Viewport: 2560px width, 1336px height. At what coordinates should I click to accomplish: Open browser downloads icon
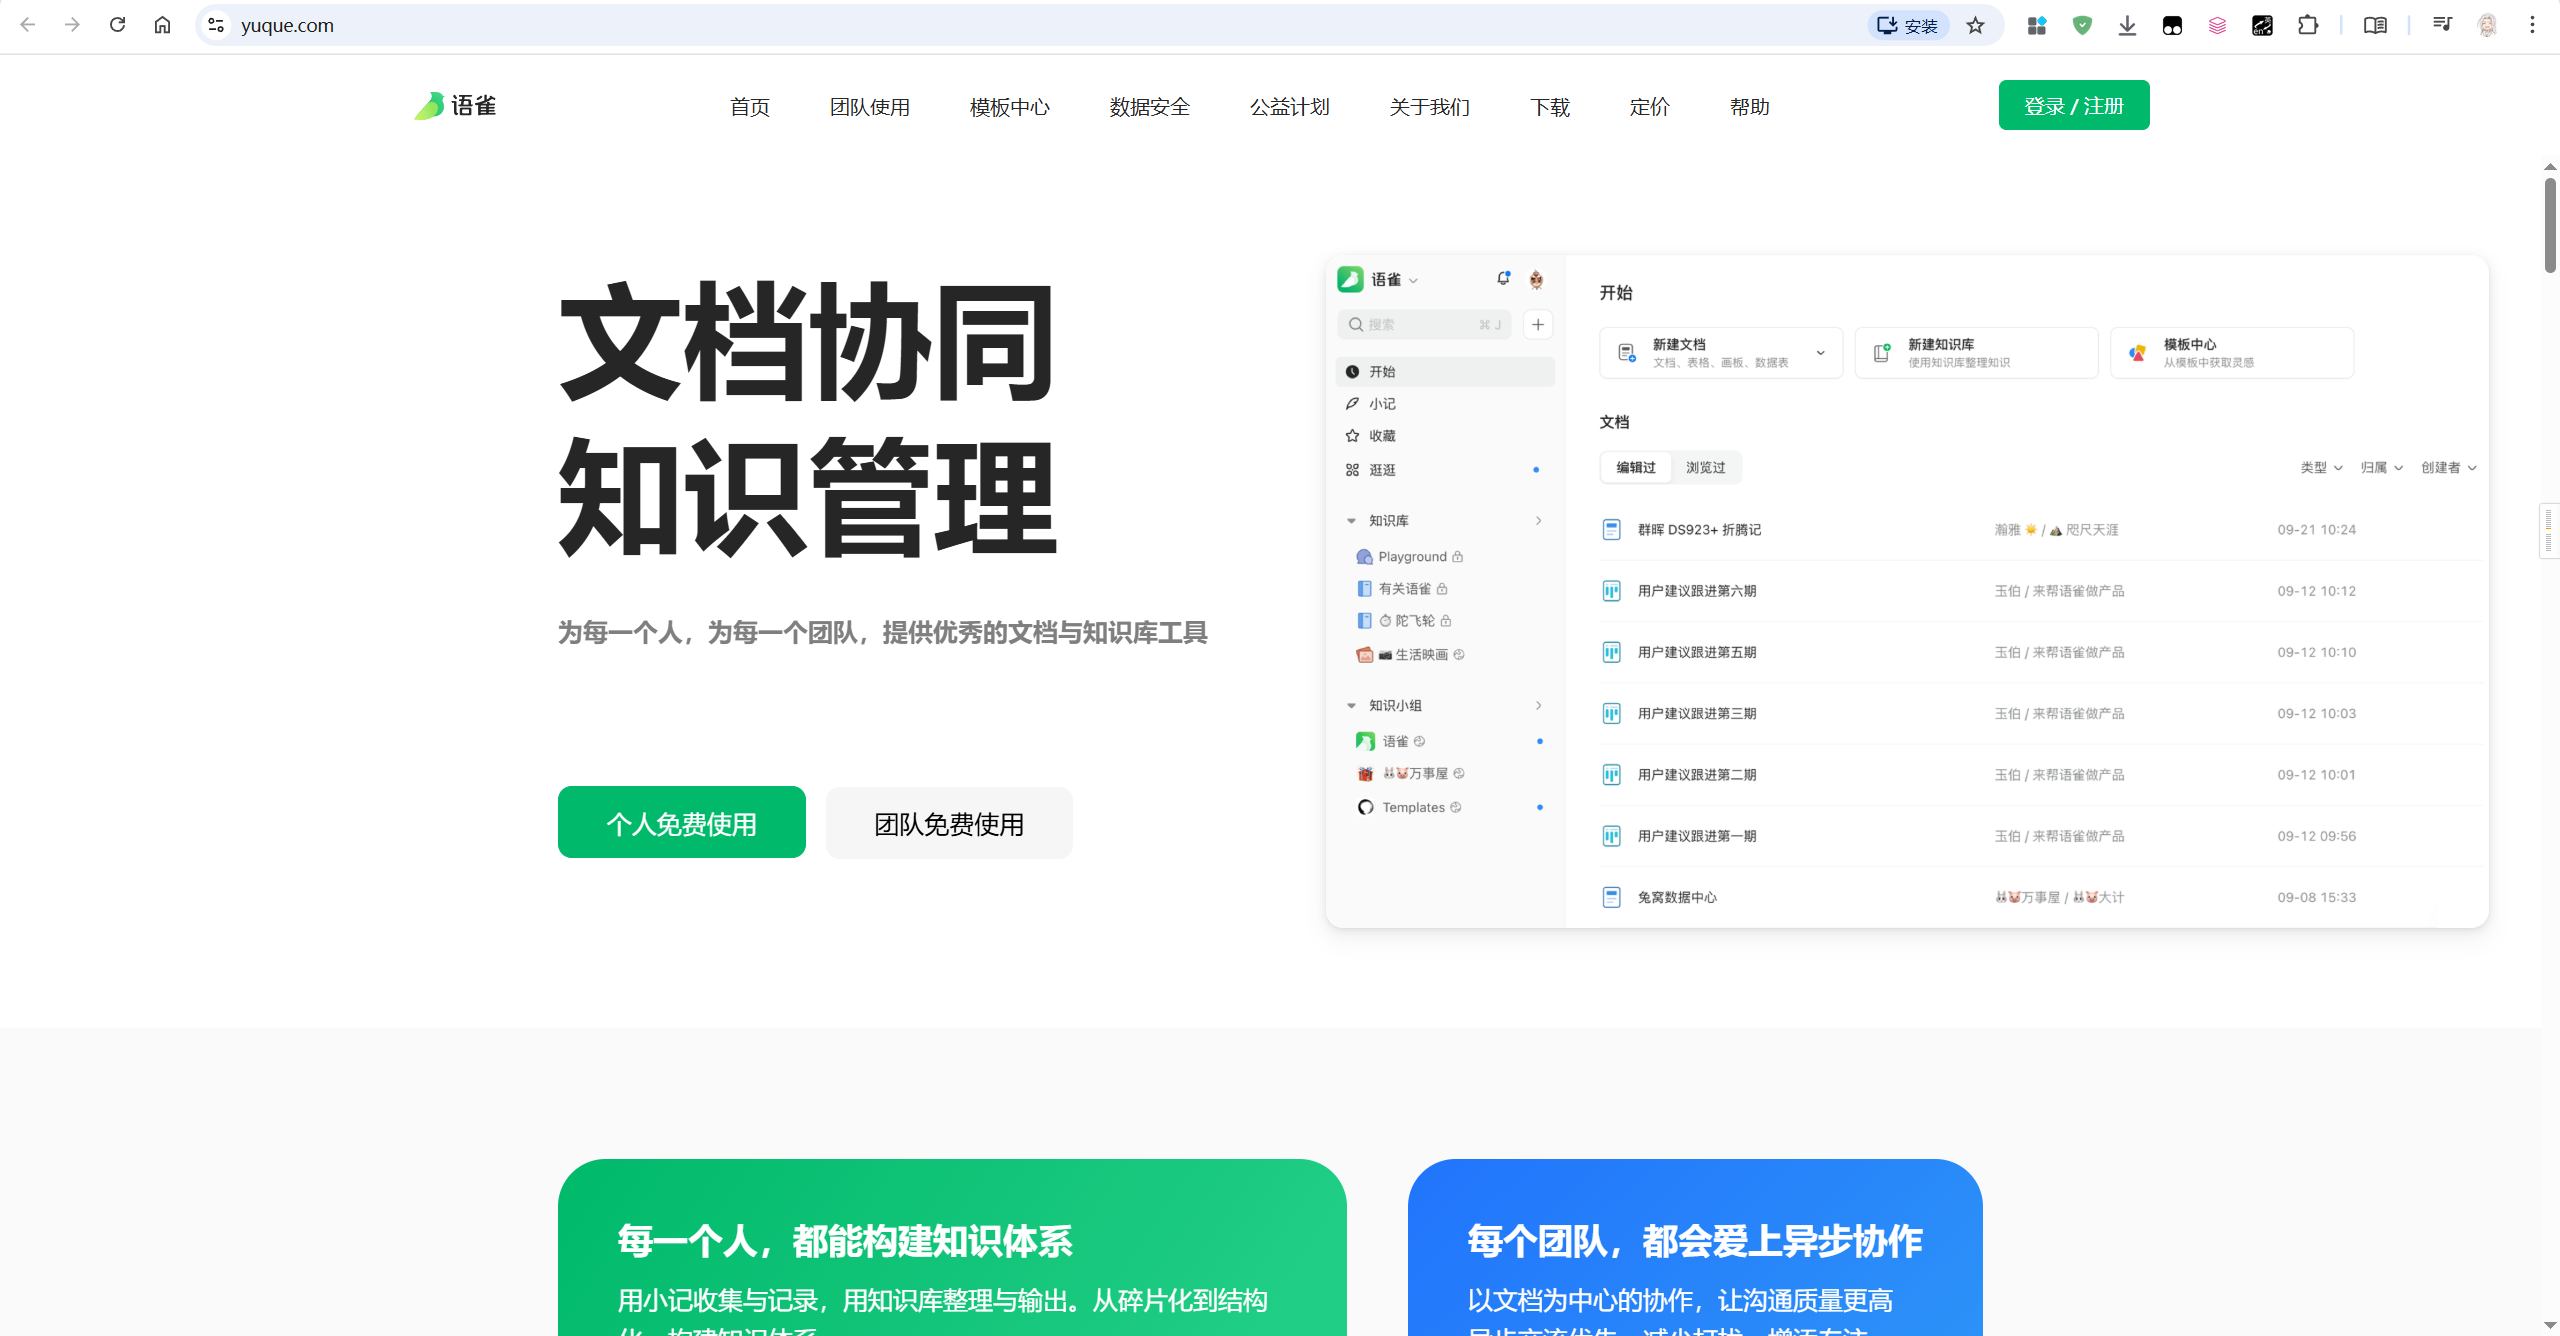click(x=2127, y=25)
